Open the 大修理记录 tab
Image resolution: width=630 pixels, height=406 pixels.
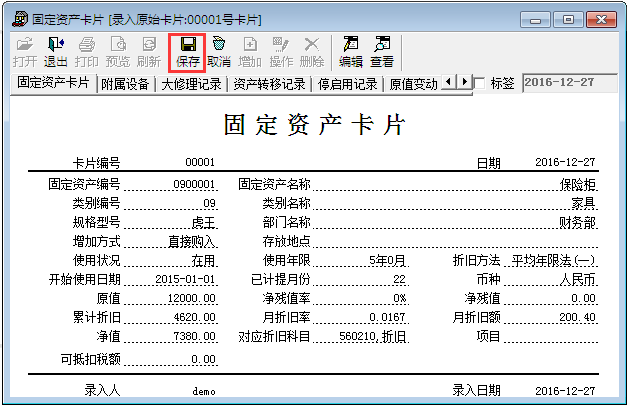click(x=191, y=84)
